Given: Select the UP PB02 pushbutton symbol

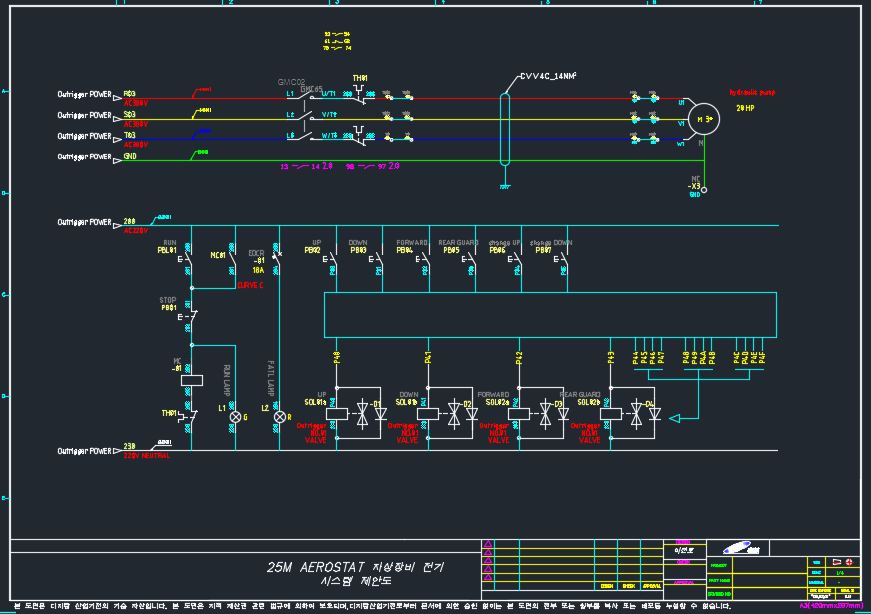Looking at the screenshot, I should (x=331, y=259).
